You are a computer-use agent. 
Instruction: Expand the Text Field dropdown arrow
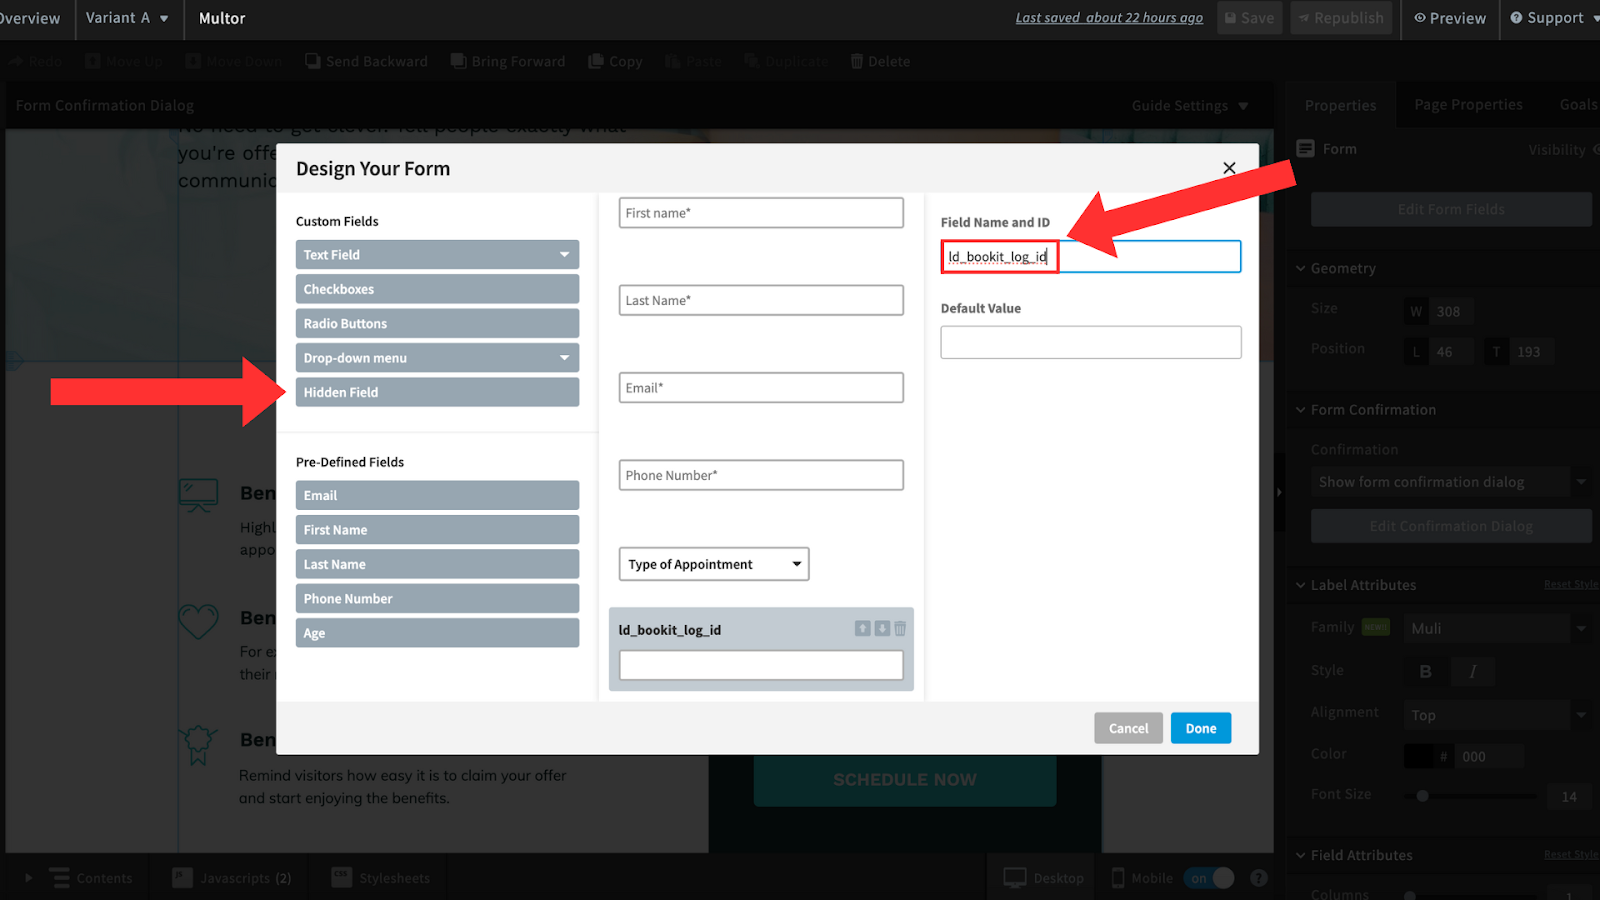point(564,255)
